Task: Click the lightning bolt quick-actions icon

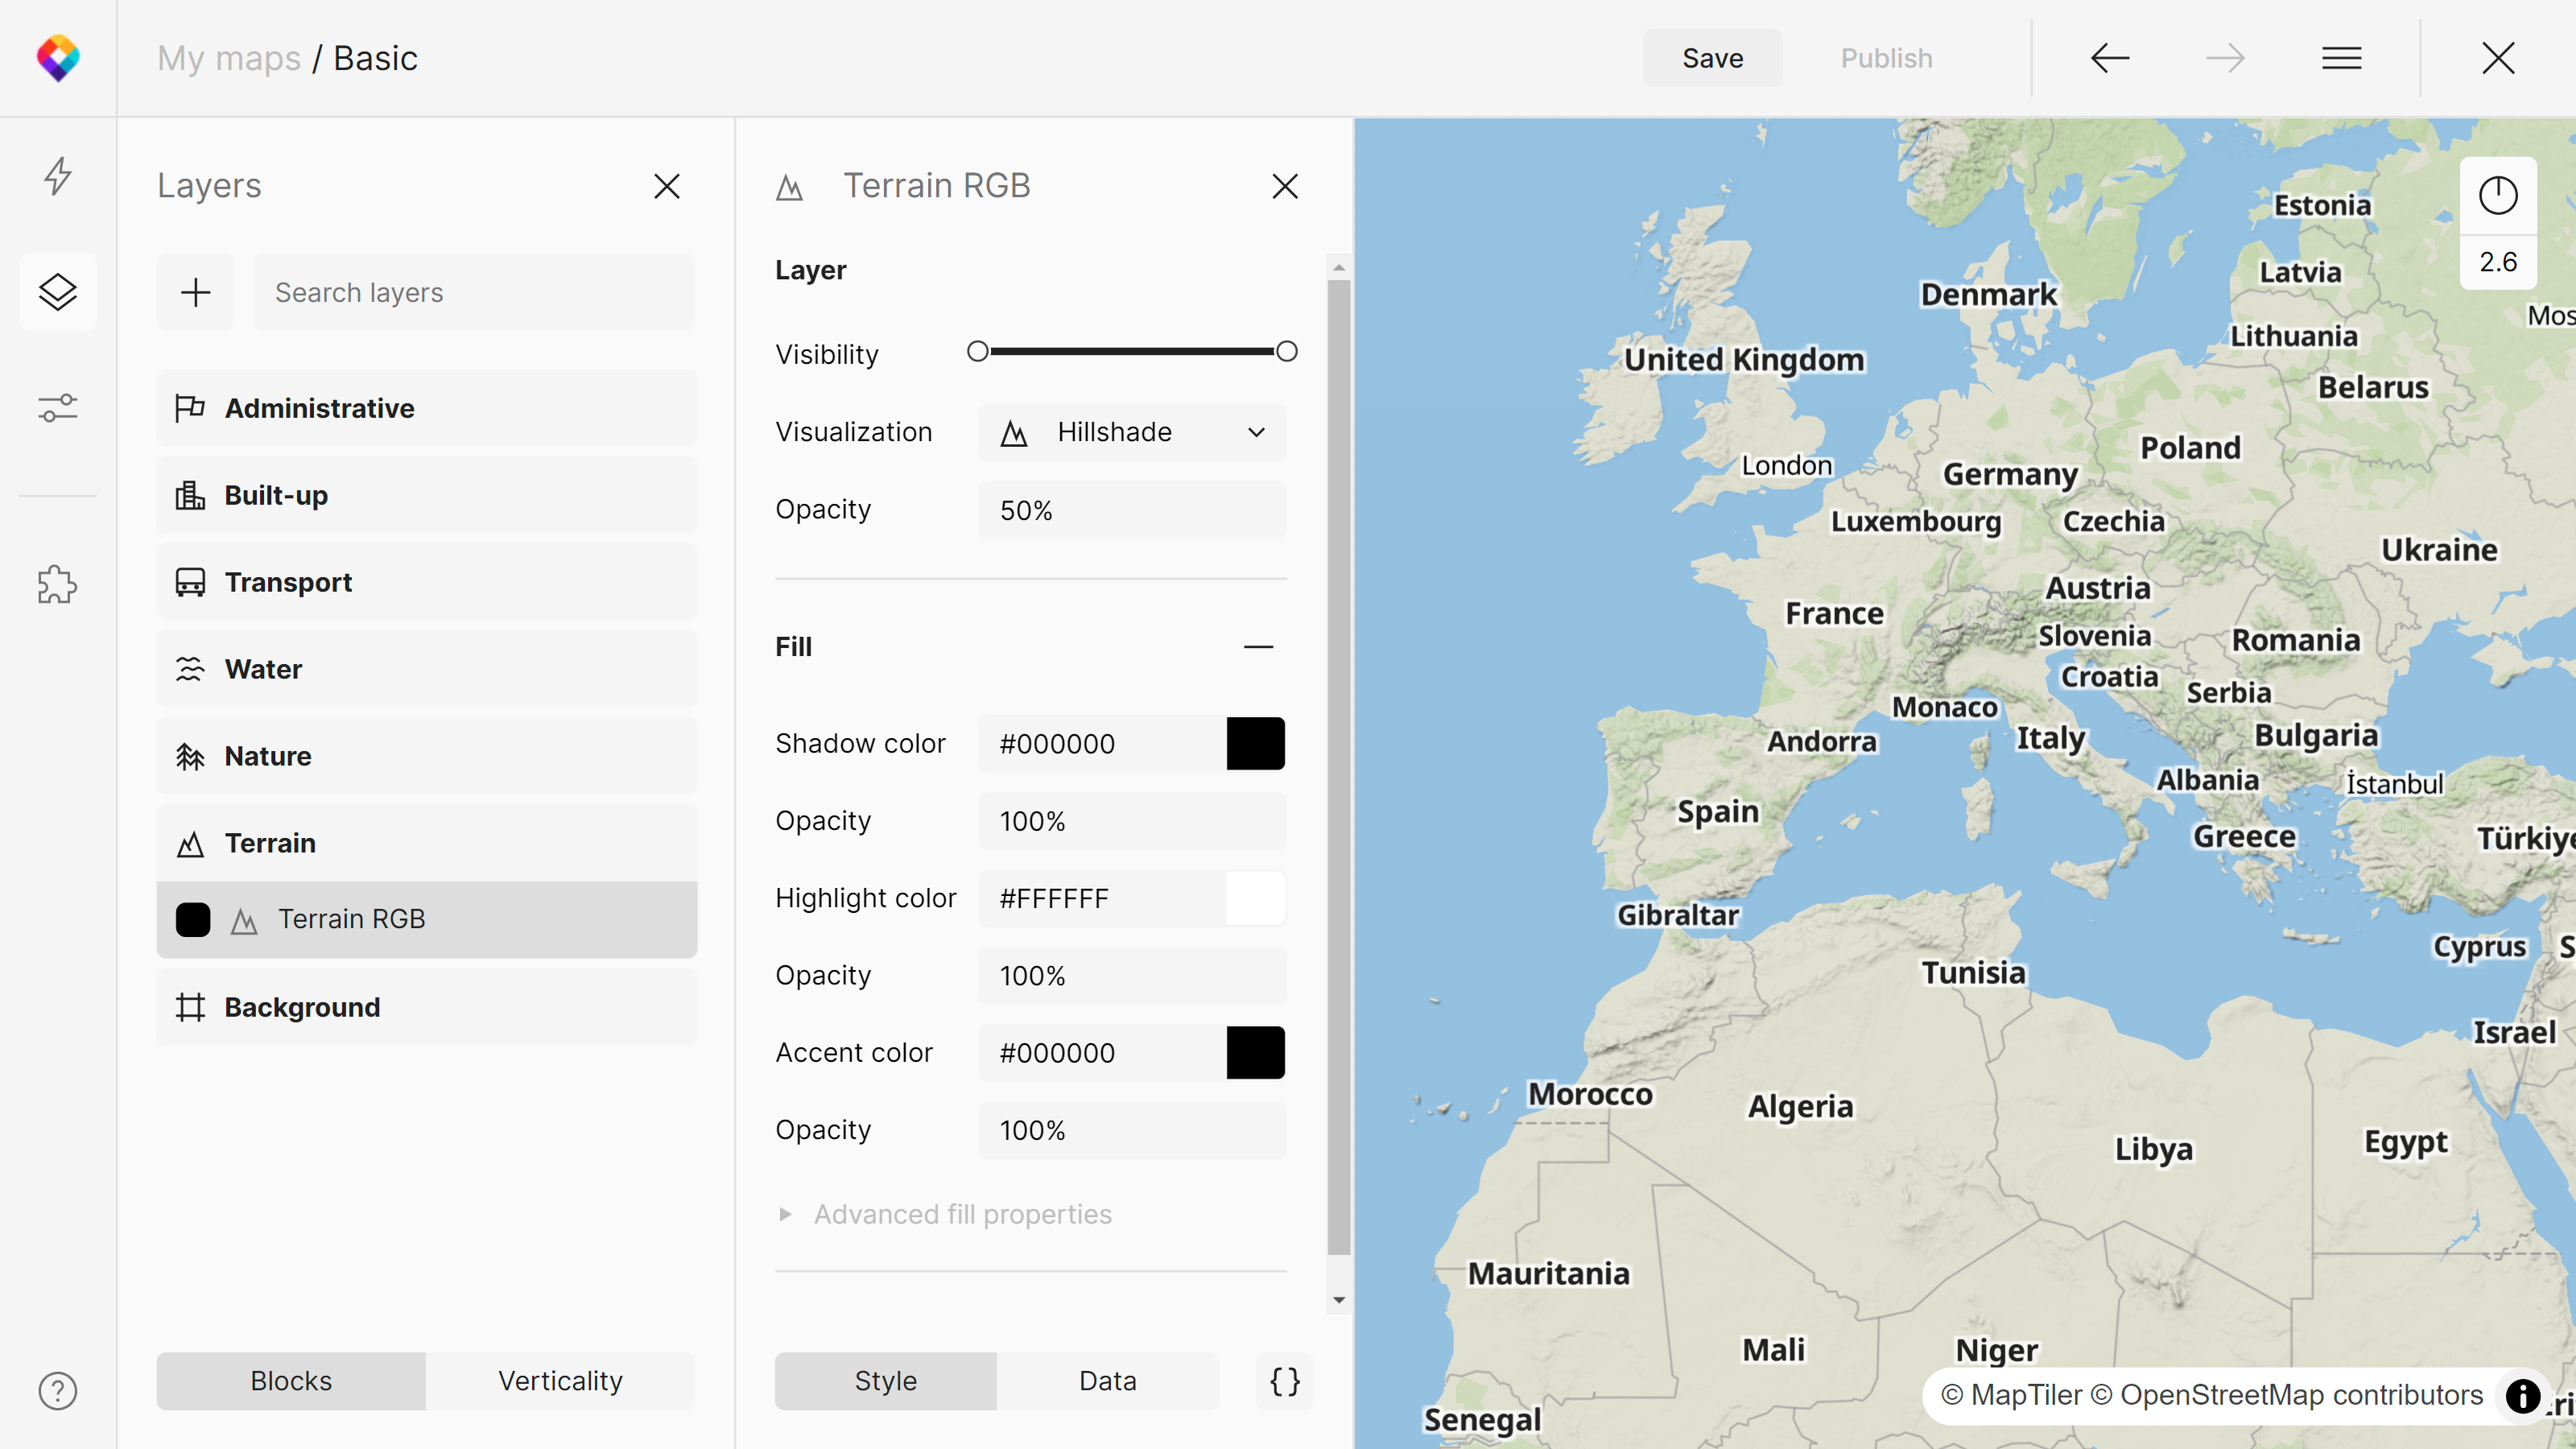Action: pos(58,176)
